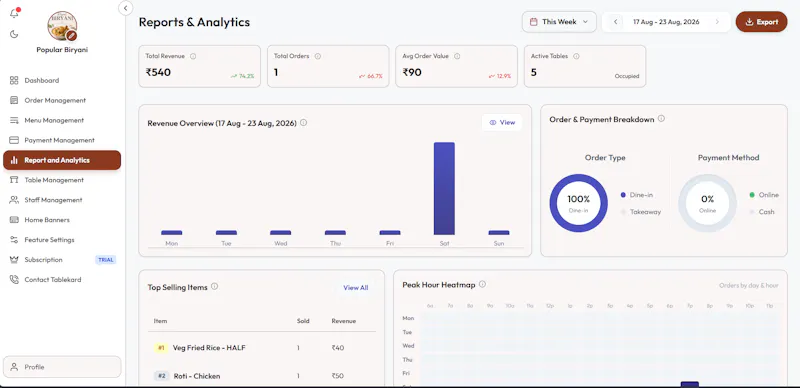800x388 pixels.
Task: Click Order & Payment Breakdown info icon
Action: point(661,118)
